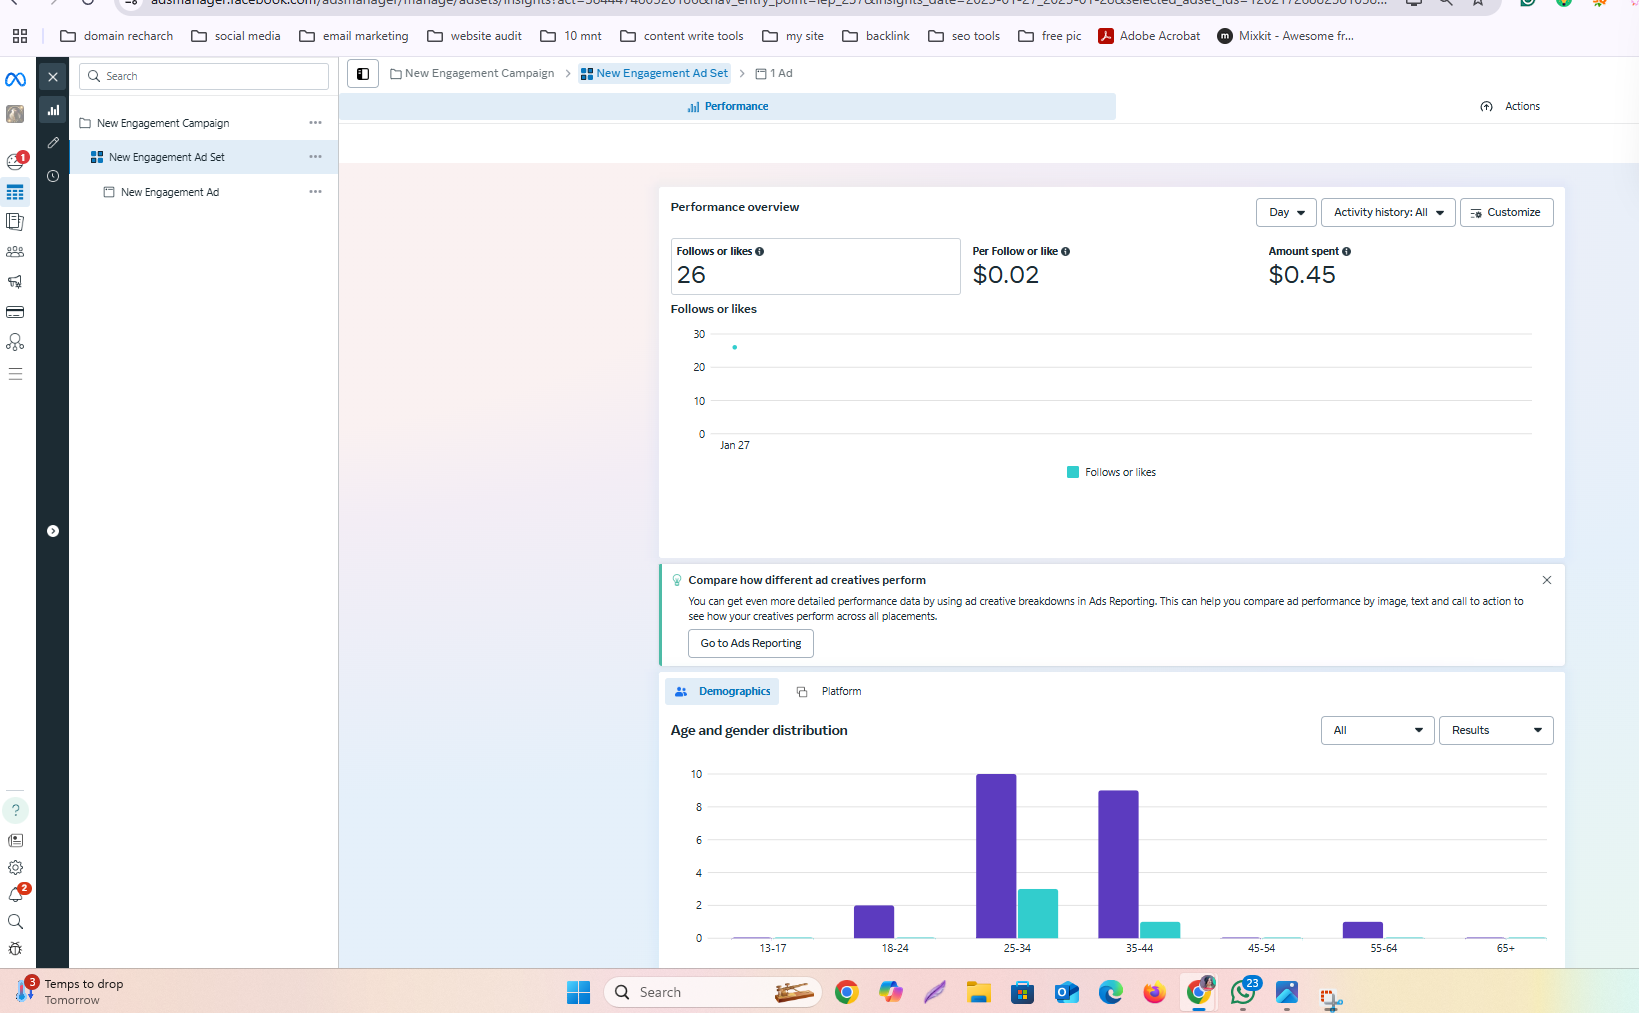Expand the Results dropdown in demographics

coord(1495,730)
